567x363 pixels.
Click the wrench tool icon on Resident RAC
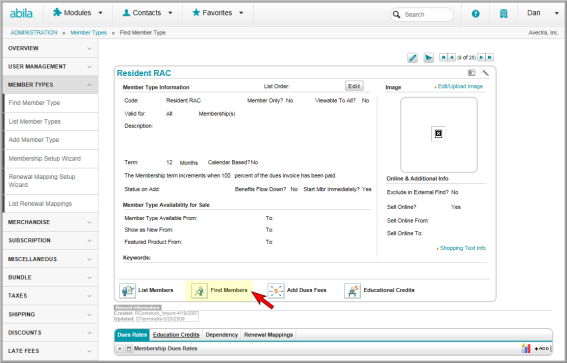click(485, 72)
